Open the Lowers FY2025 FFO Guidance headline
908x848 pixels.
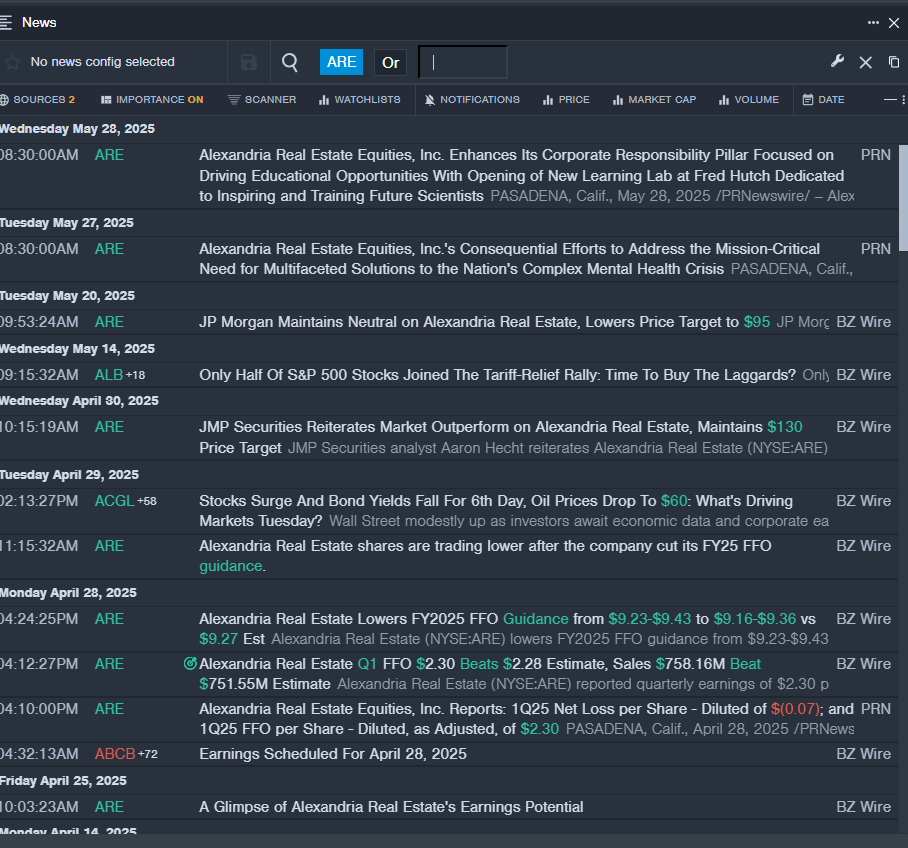click(507, 628)
